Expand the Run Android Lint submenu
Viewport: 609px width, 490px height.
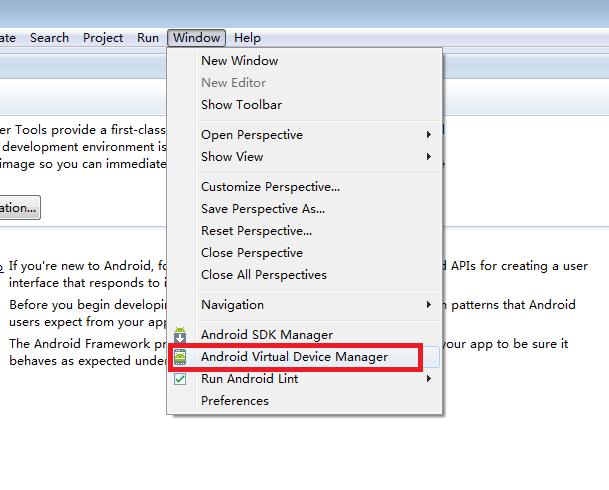tap(304, 379)
